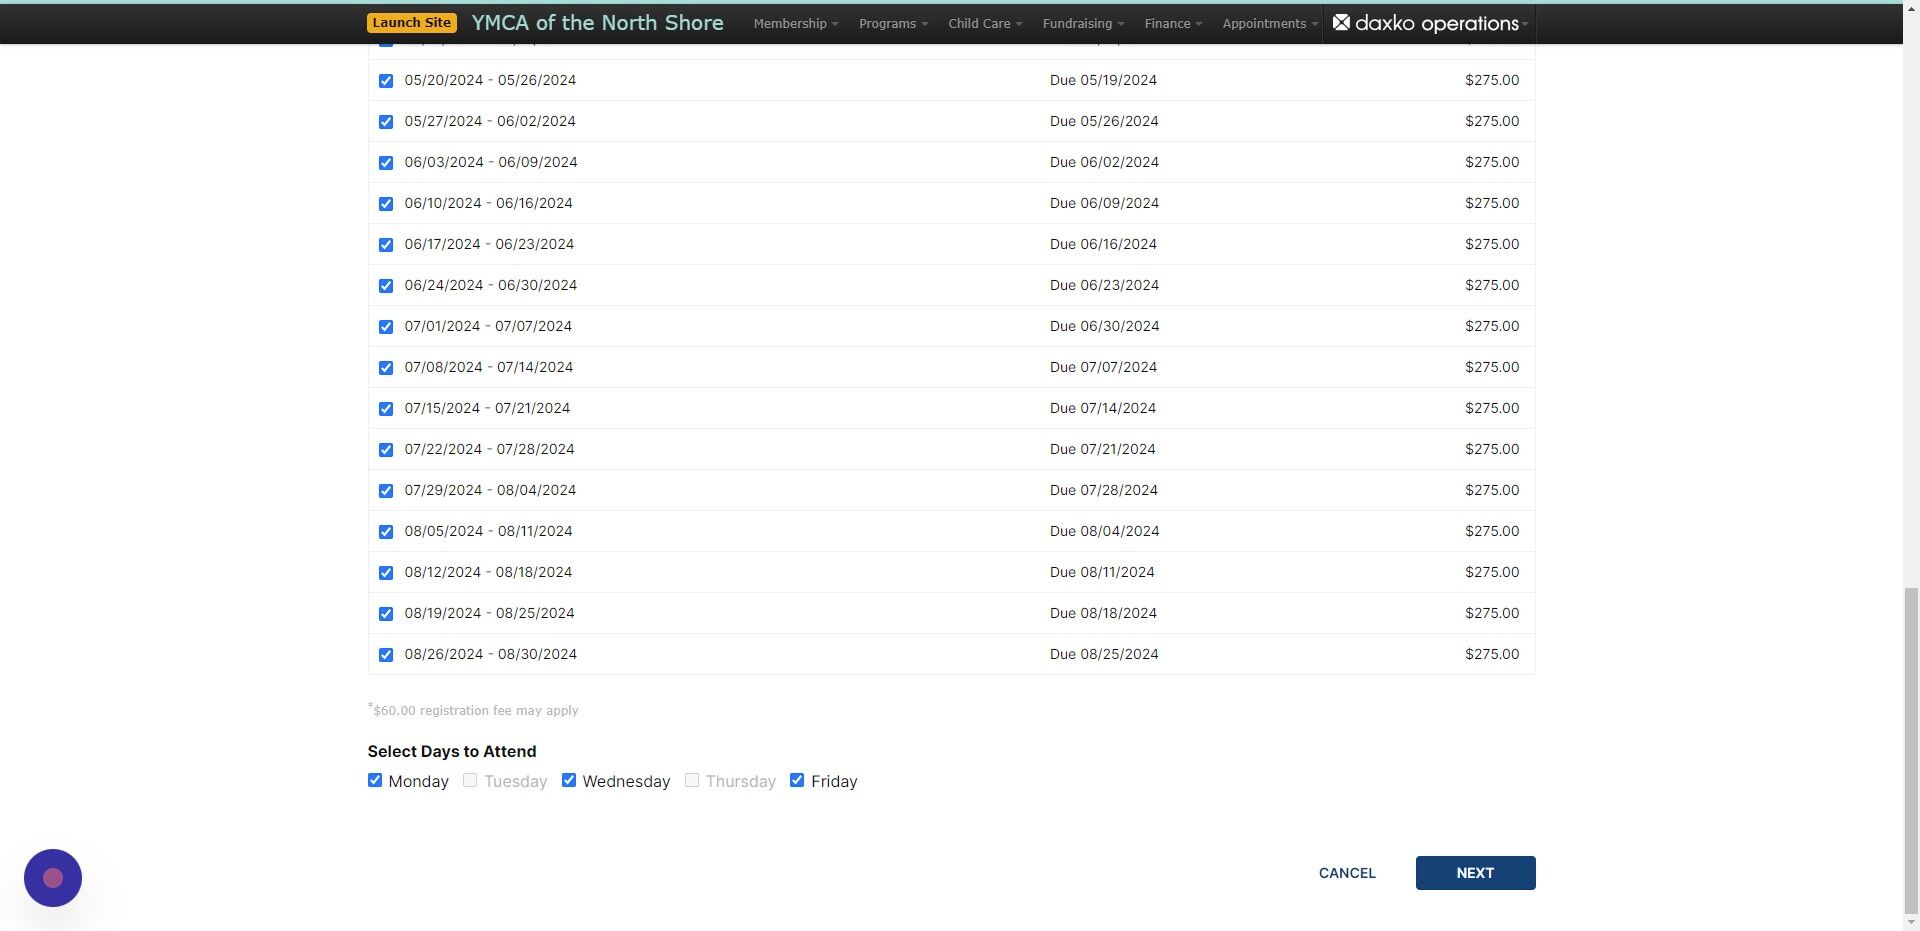This screenshot has height=931, width=1920.
Task: Enable the Thursday attendance checkbox
Action: click(x=691, y=780)
